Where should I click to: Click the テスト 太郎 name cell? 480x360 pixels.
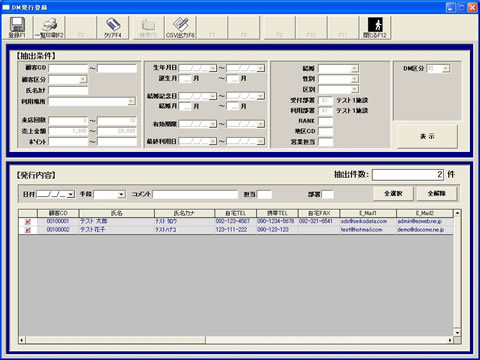click(117, 221)
